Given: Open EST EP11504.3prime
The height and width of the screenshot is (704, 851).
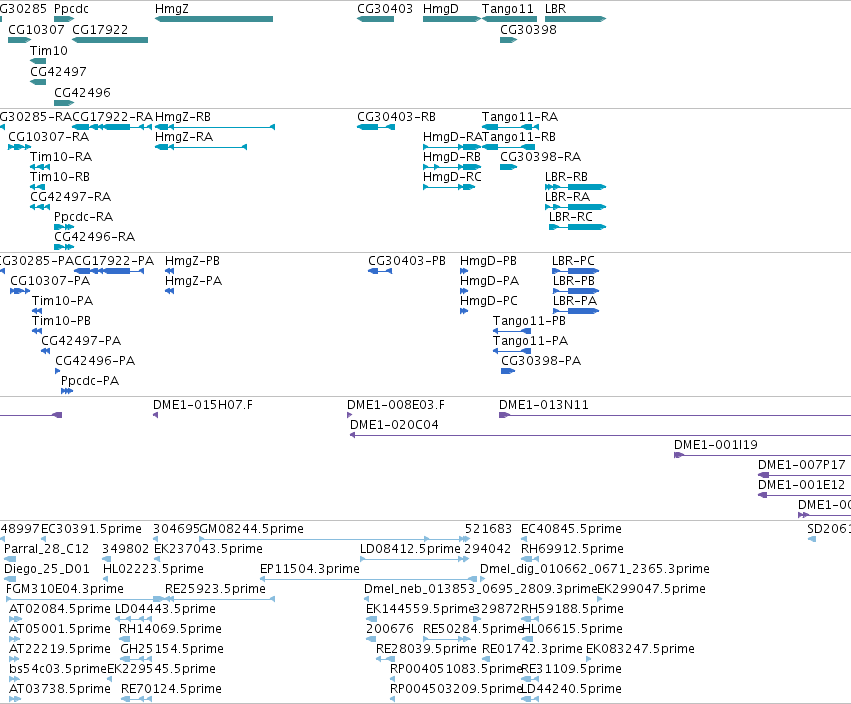Looking at the screenshot, I should [x=369, y=579].
